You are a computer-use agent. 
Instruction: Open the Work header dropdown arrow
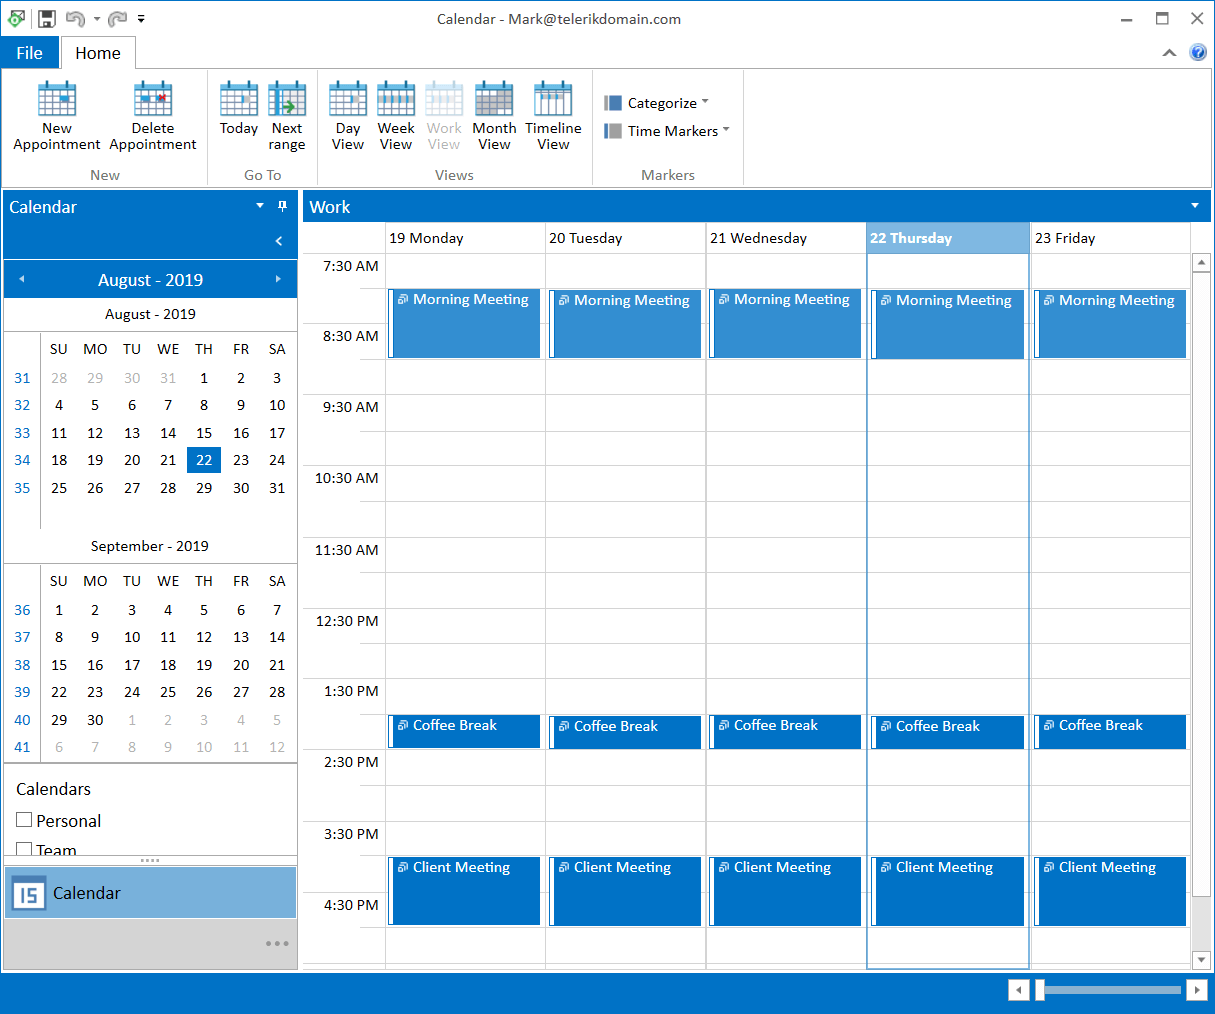pos(1195,206)
